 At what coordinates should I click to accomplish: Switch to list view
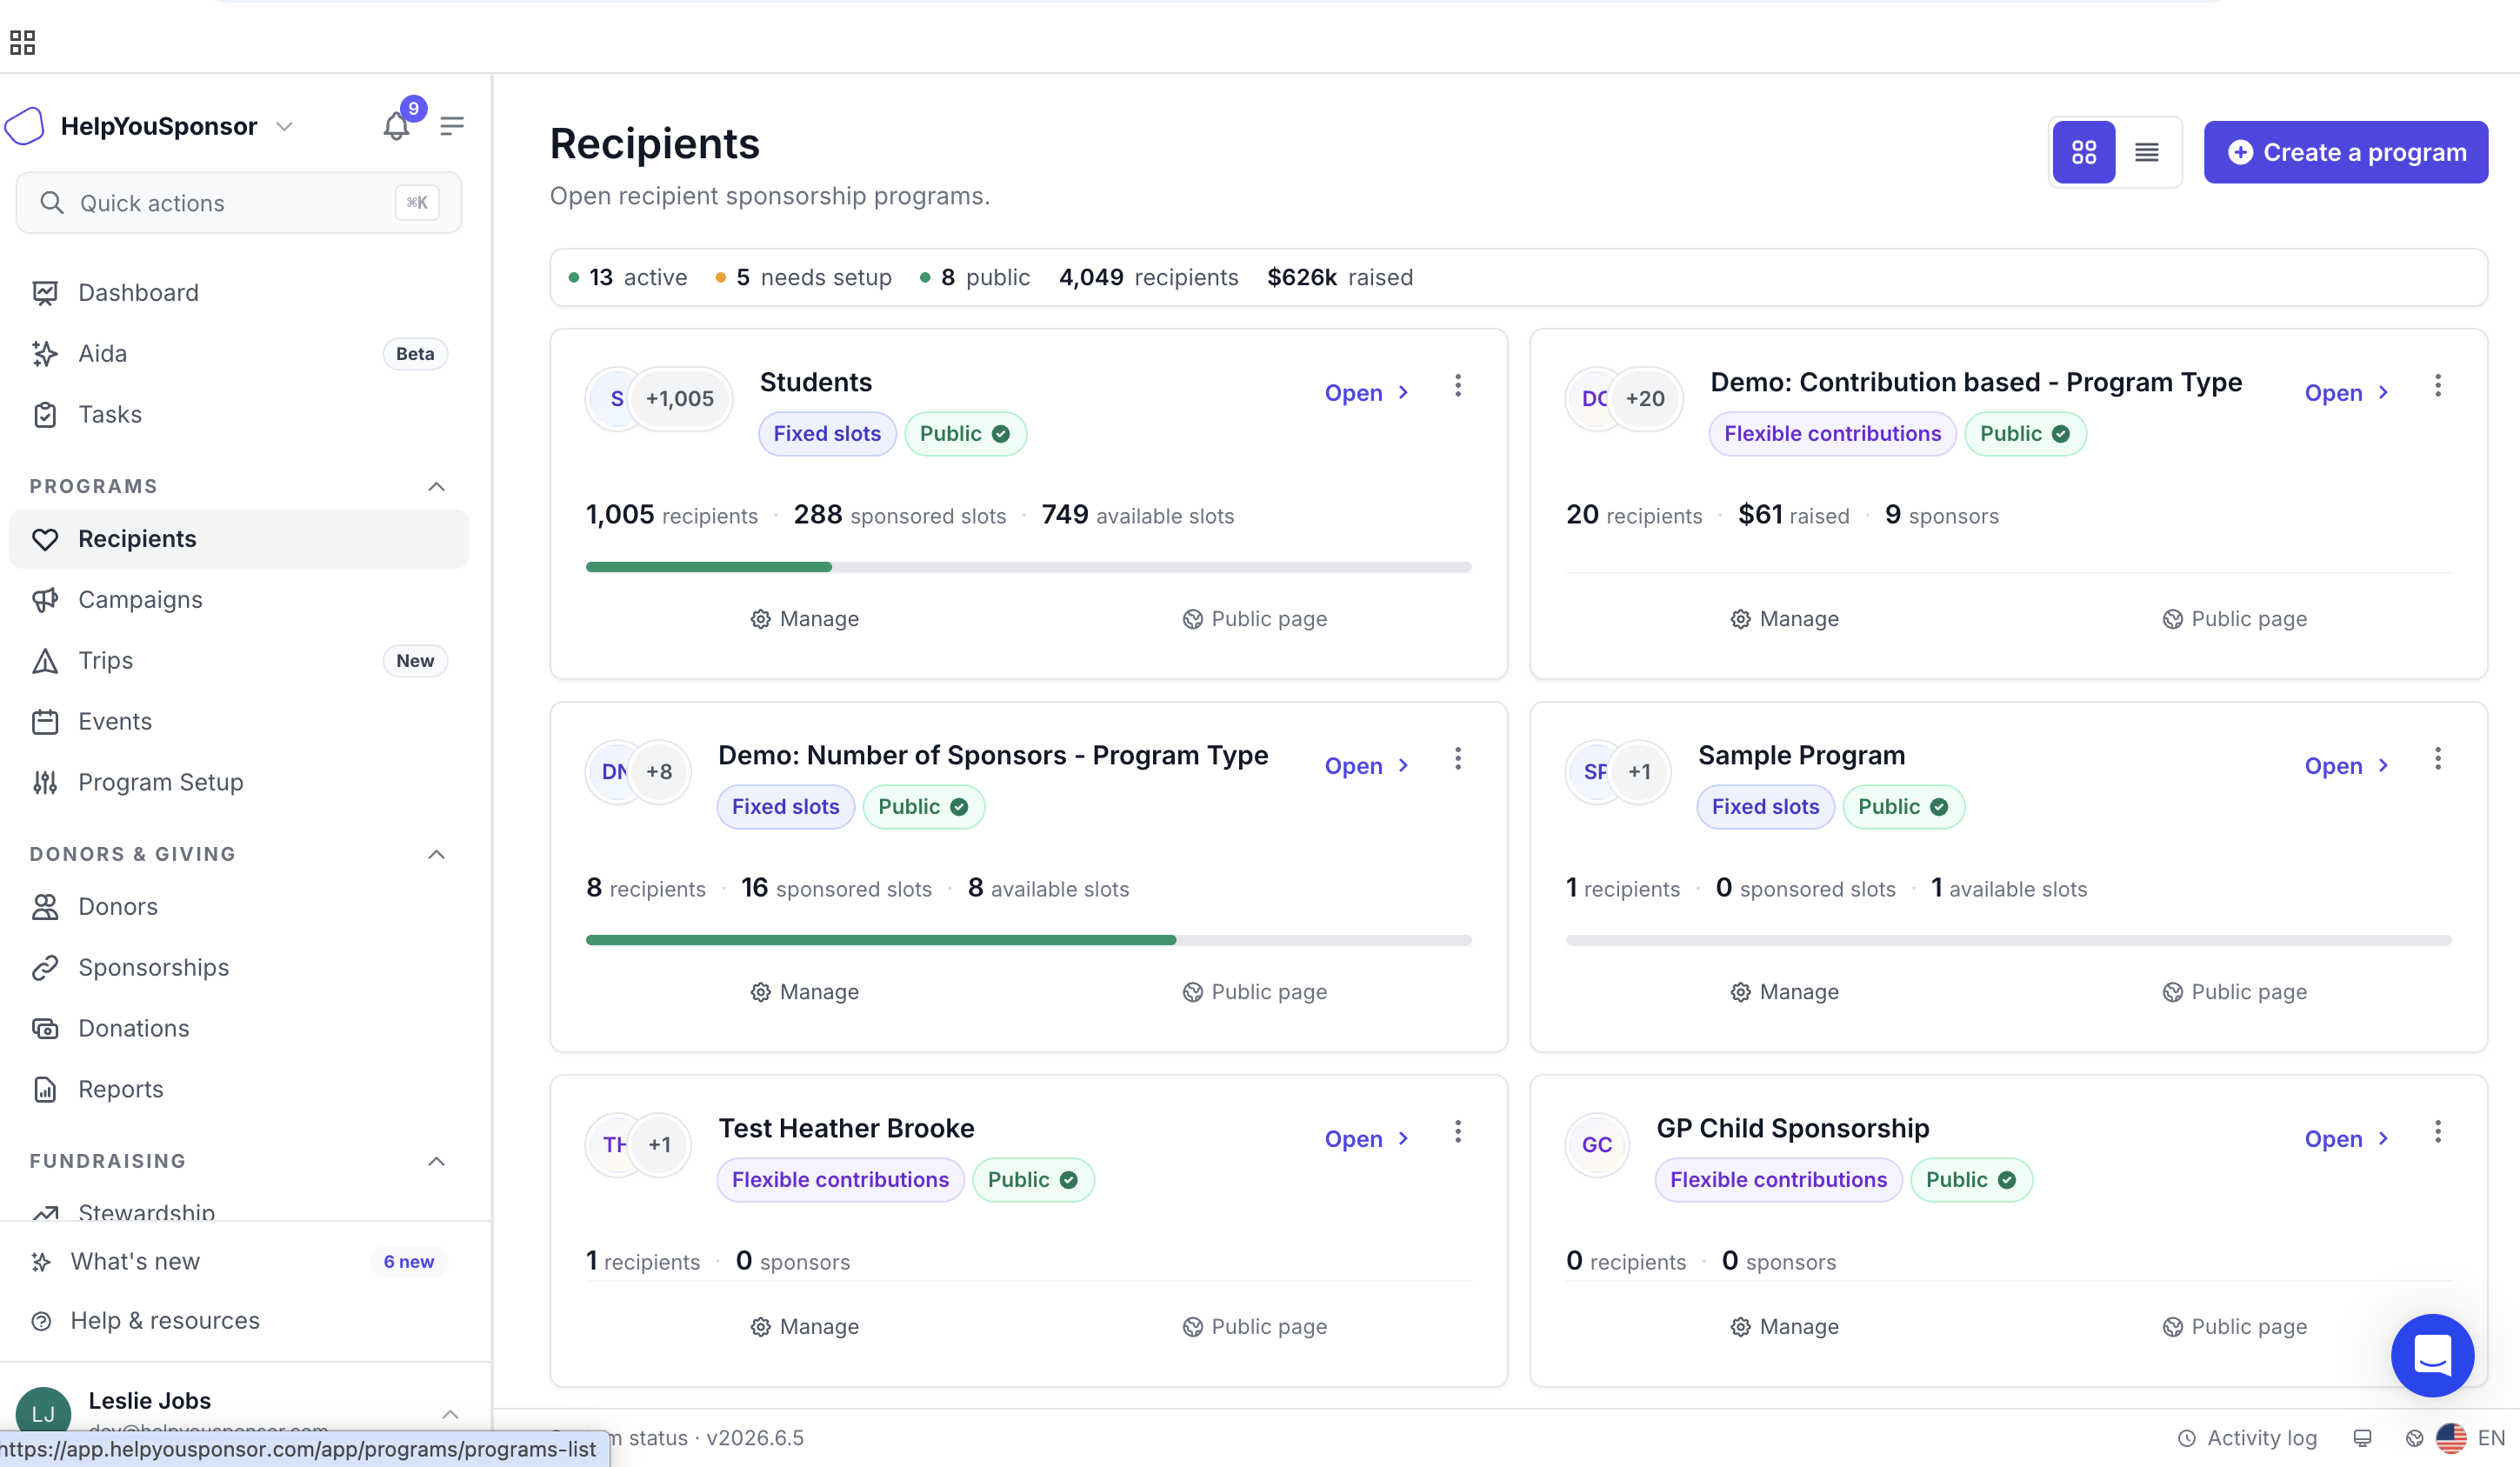2147,152
